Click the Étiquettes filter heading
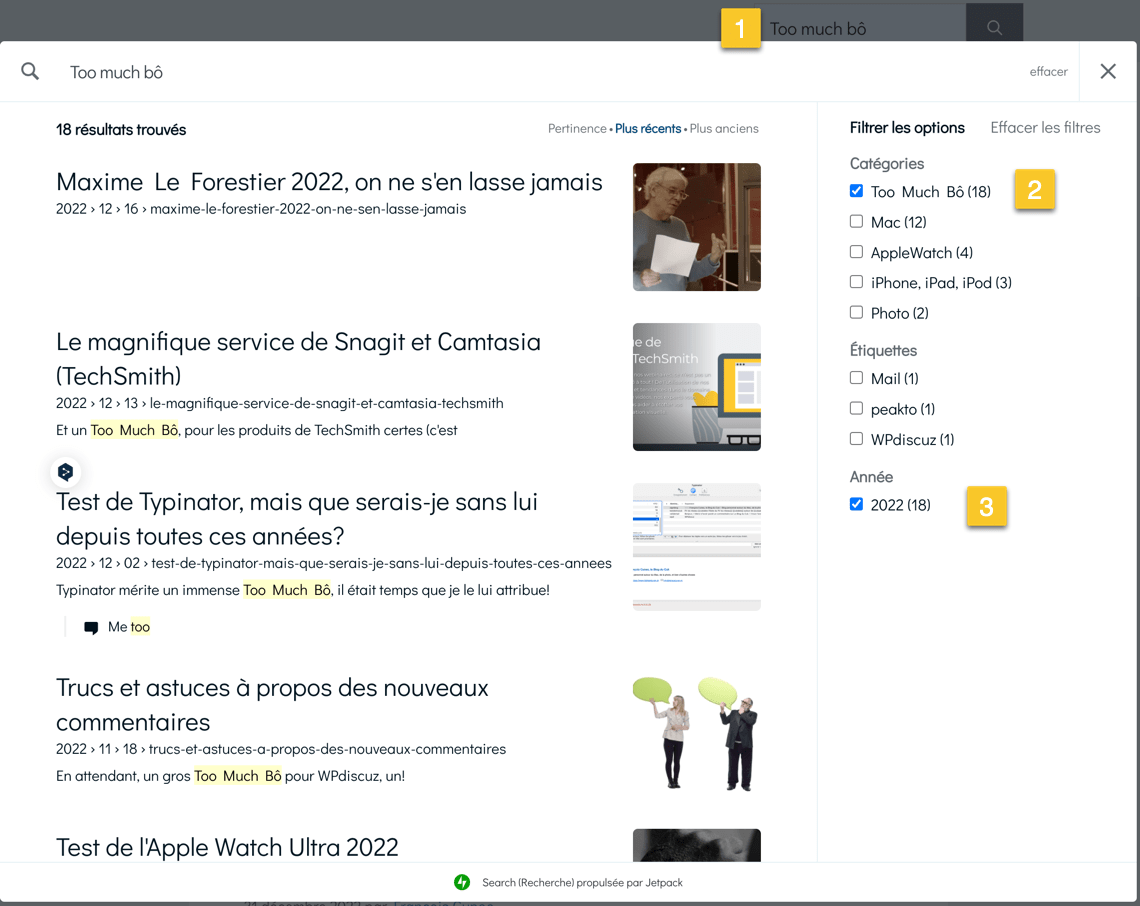This screenshot has height=906, width=1140. click(x=883, y=350)
